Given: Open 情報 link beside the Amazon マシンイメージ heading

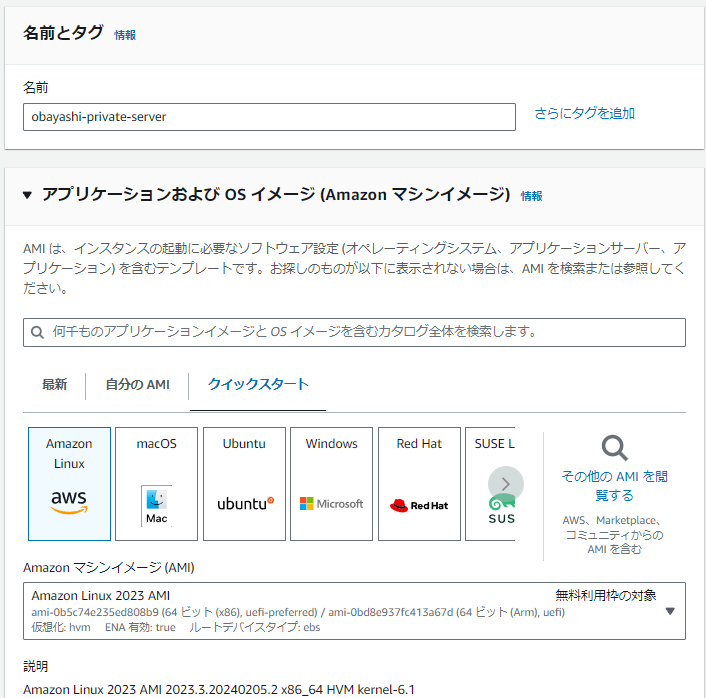Looking at the screenshot, I should point(531,196).
